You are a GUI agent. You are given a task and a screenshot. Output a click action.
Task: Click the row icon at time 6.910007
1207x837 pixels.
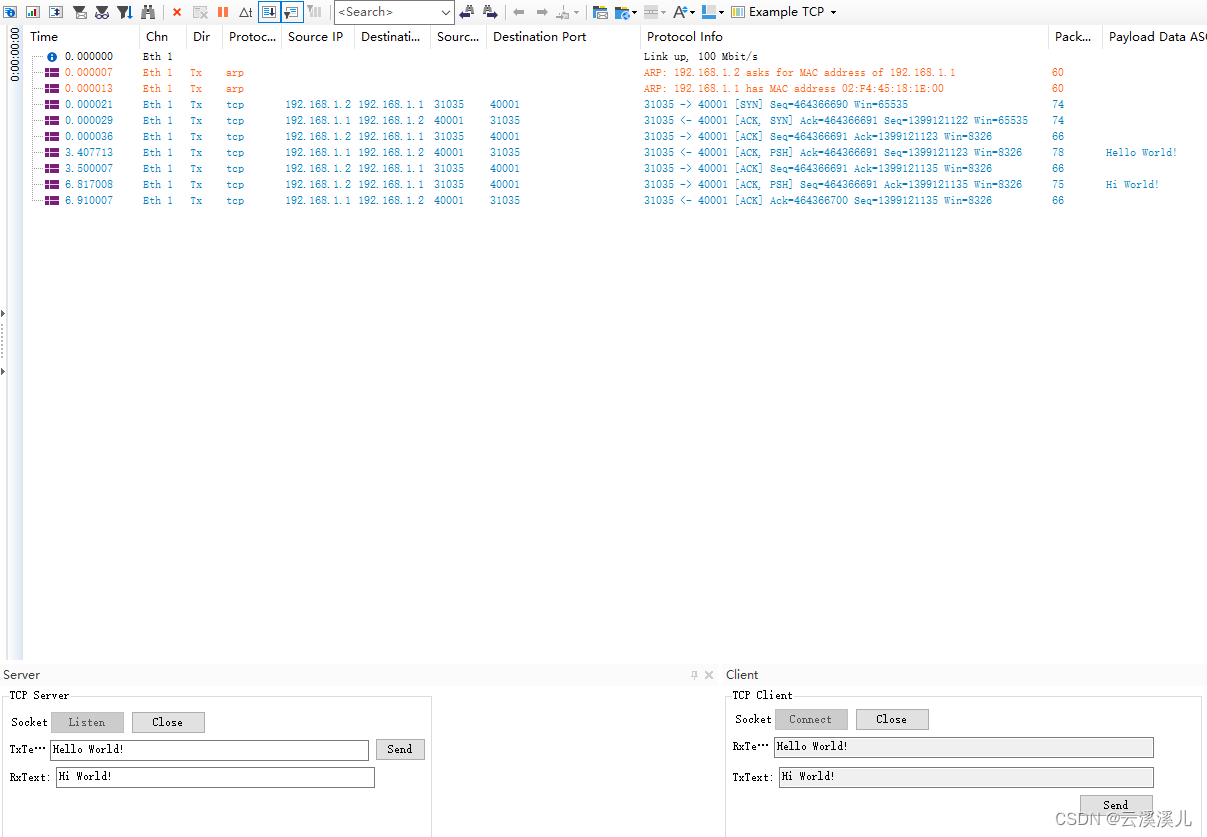pos(52,201)
